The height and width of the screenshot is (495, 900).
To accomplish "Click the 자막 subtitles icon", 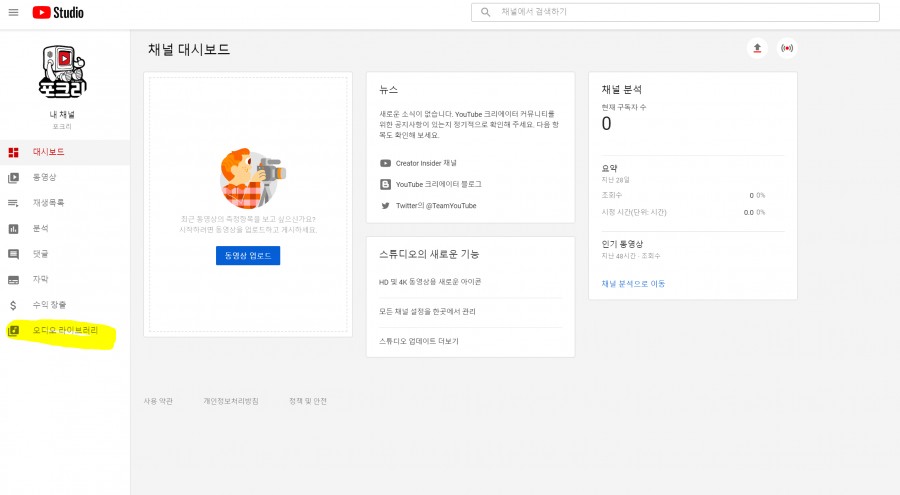I will click(x=13, y=280).
